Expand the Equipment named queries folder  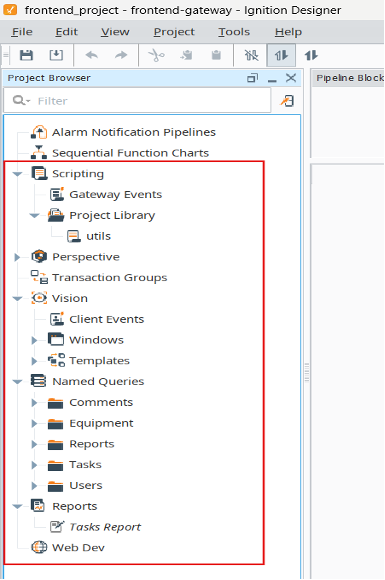click(x=34, y=423)
